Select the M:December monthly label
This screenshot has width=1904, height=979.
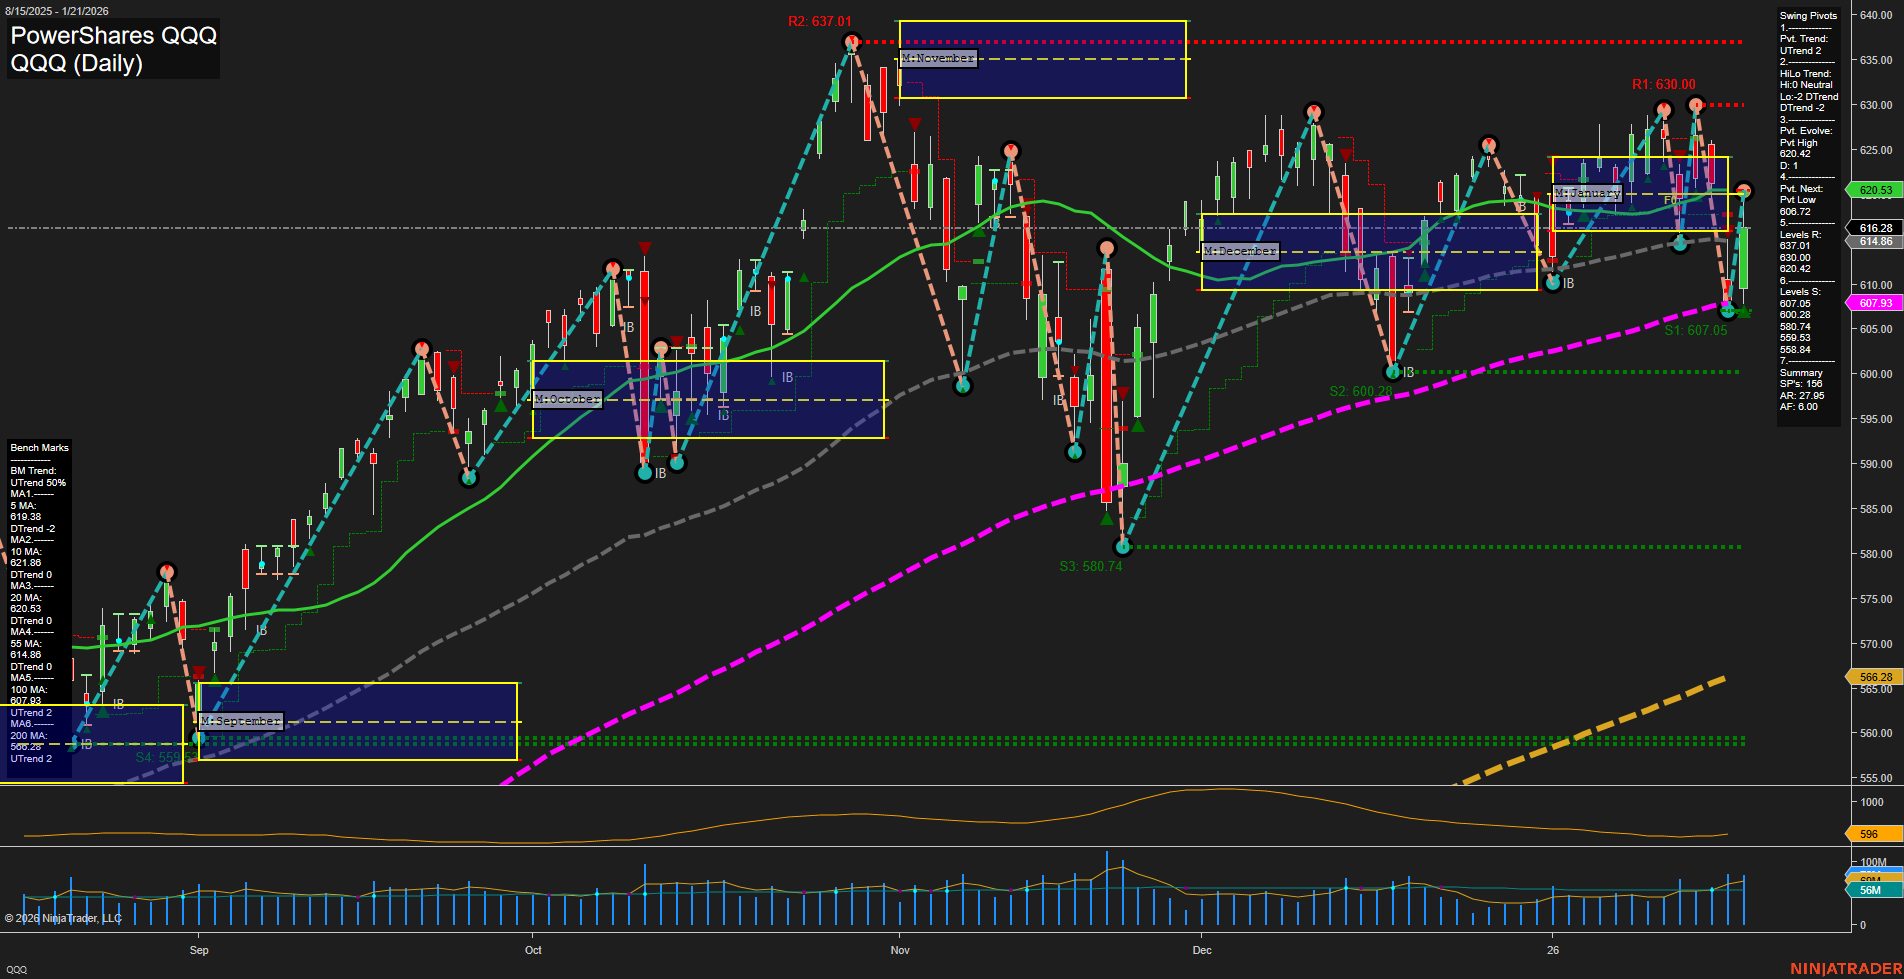[x=1240, y=251]
